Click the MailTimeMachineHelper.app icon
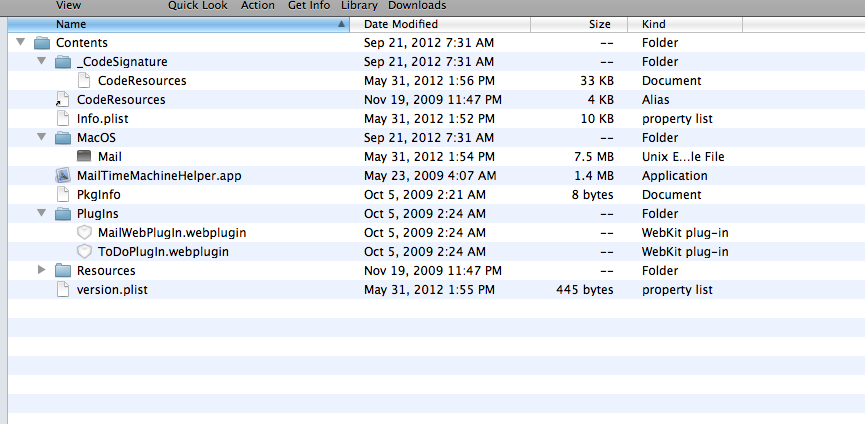 click(x=63, y=176)
